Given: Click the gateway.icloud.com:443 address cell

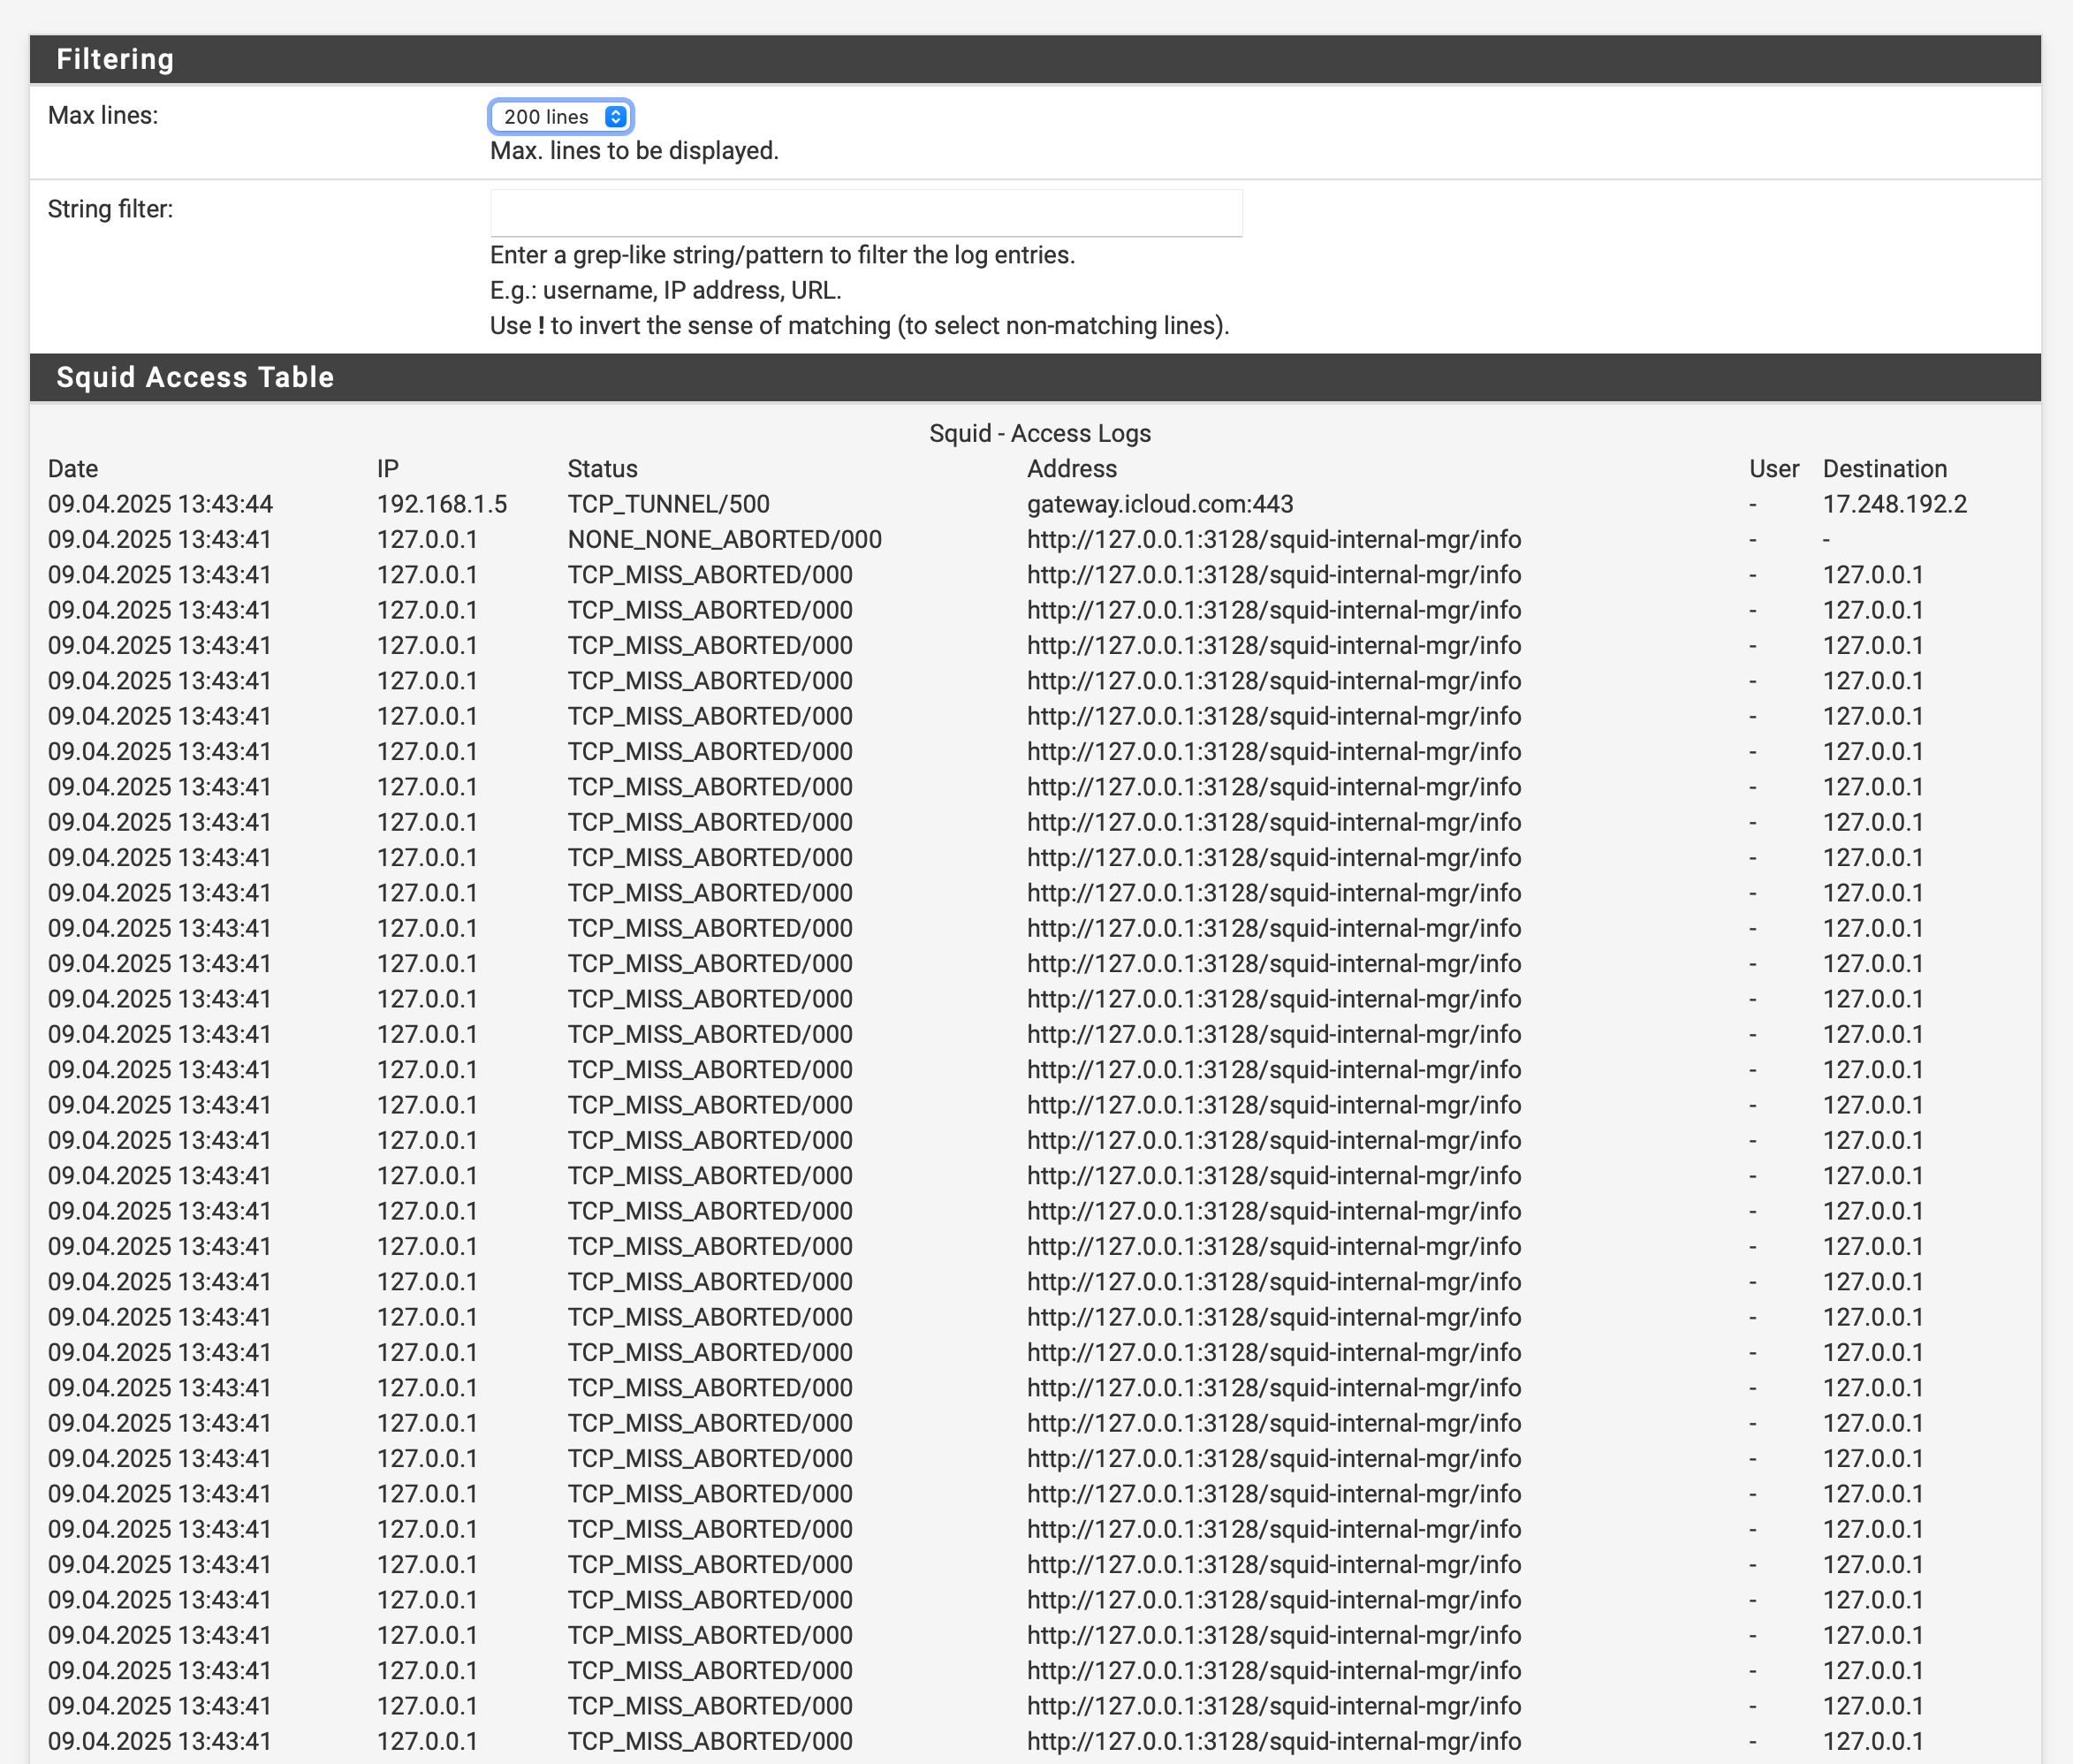Looking at the screenshot, I should pos(1160,504).
